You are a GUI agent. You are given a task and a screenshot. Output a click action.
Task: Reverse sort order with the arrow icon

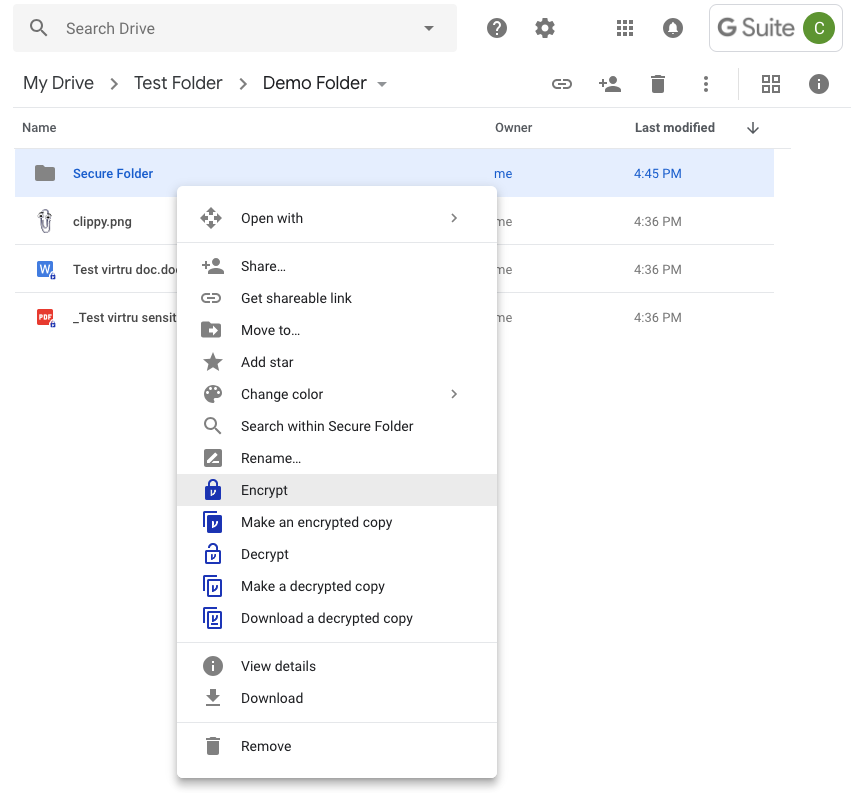point(752,128)
